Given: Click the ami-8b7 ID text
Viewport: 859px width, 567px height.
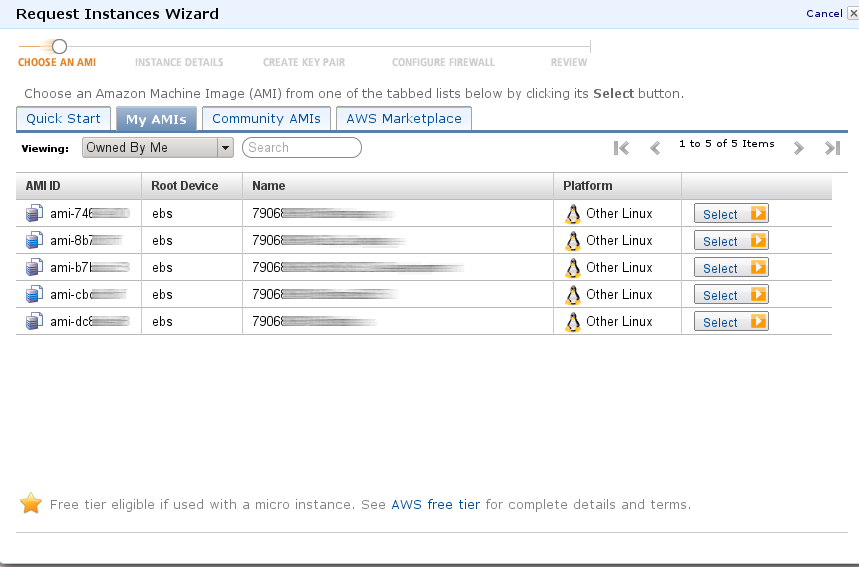Looking at the screenshot, I should coord(87,240).
